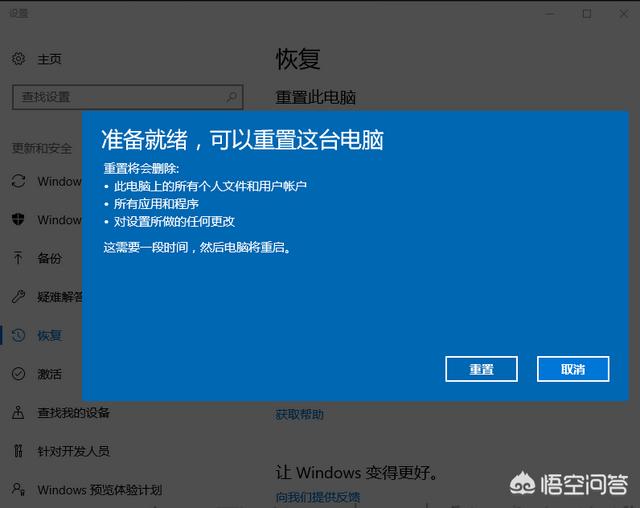This screenshot has height=508, width=640.
Task: Open the 针对开发人员 sidebar entry
Action: coord(73,451)
